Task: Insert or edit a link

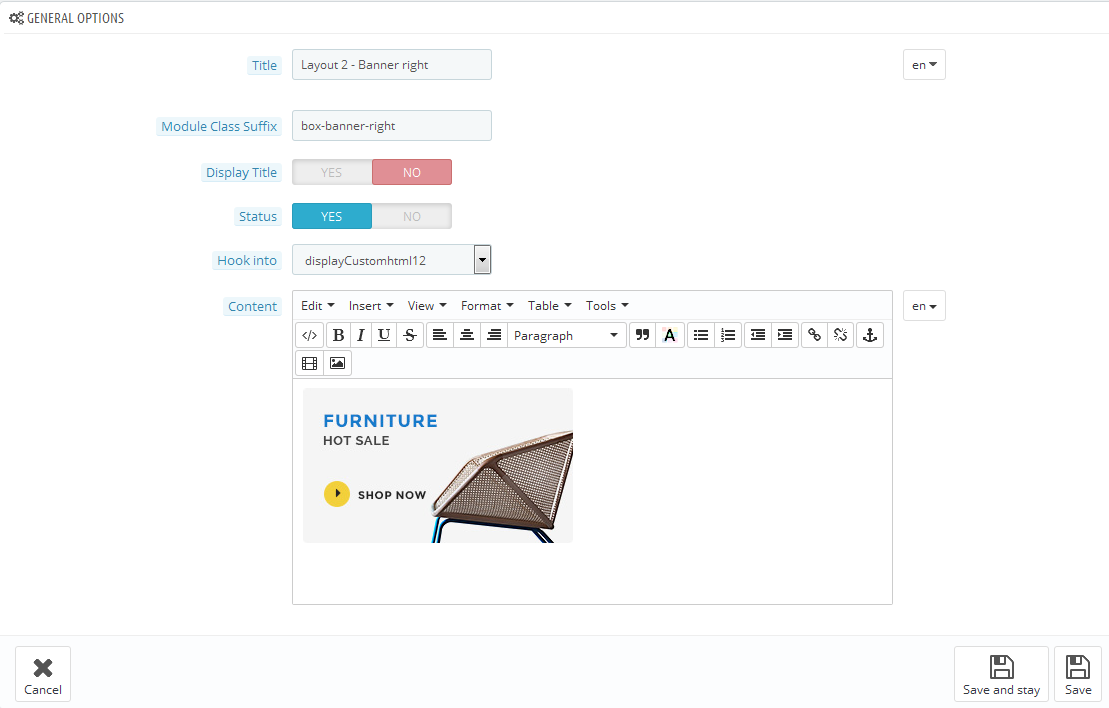Action: tap(815, 335)
